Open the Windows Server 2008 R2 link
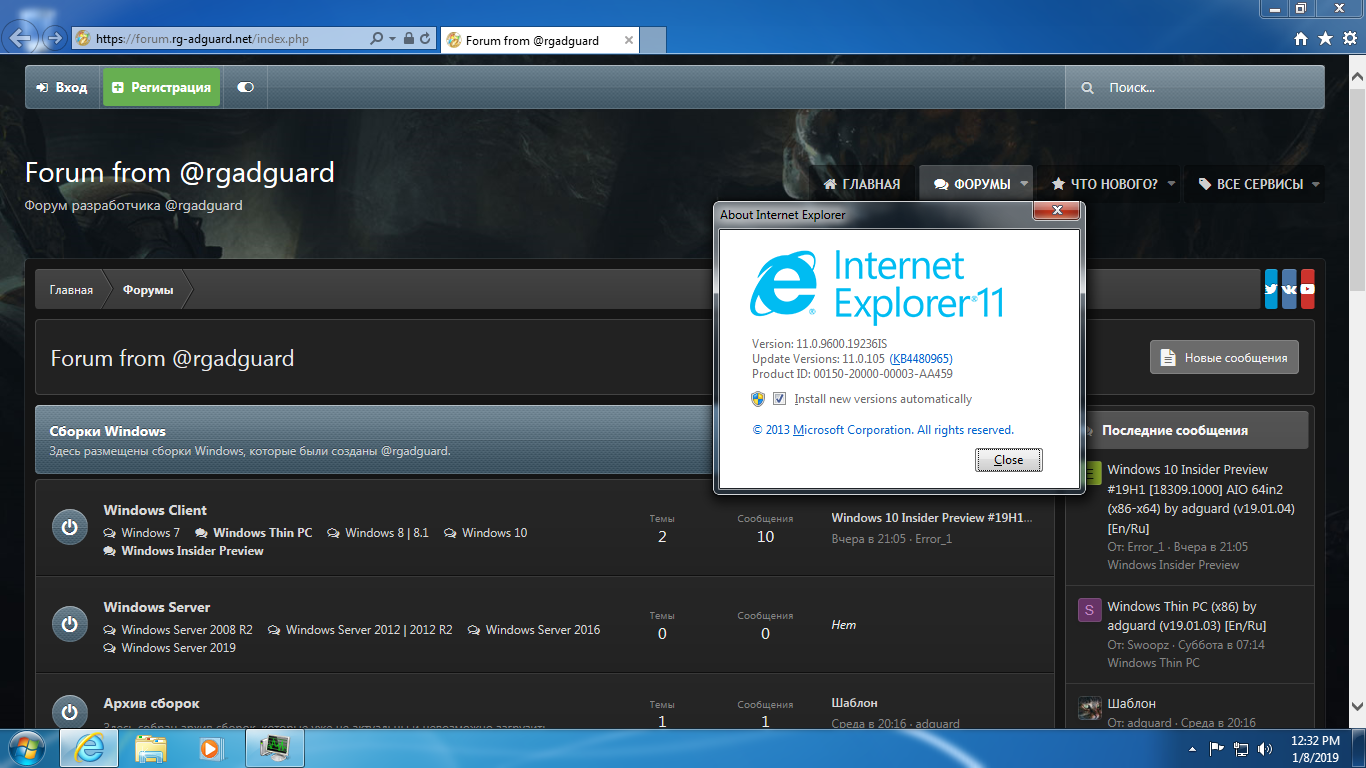 187,630
